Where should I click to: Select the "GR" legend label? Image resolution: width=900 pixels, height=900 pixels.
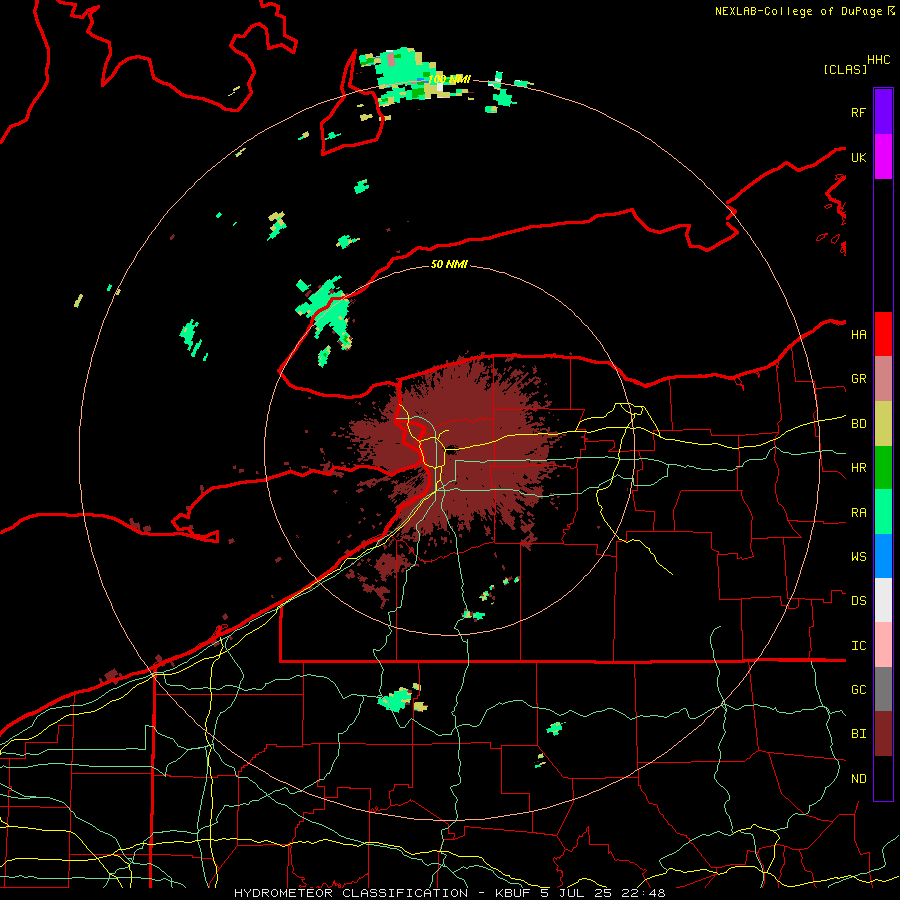[858, 379]
